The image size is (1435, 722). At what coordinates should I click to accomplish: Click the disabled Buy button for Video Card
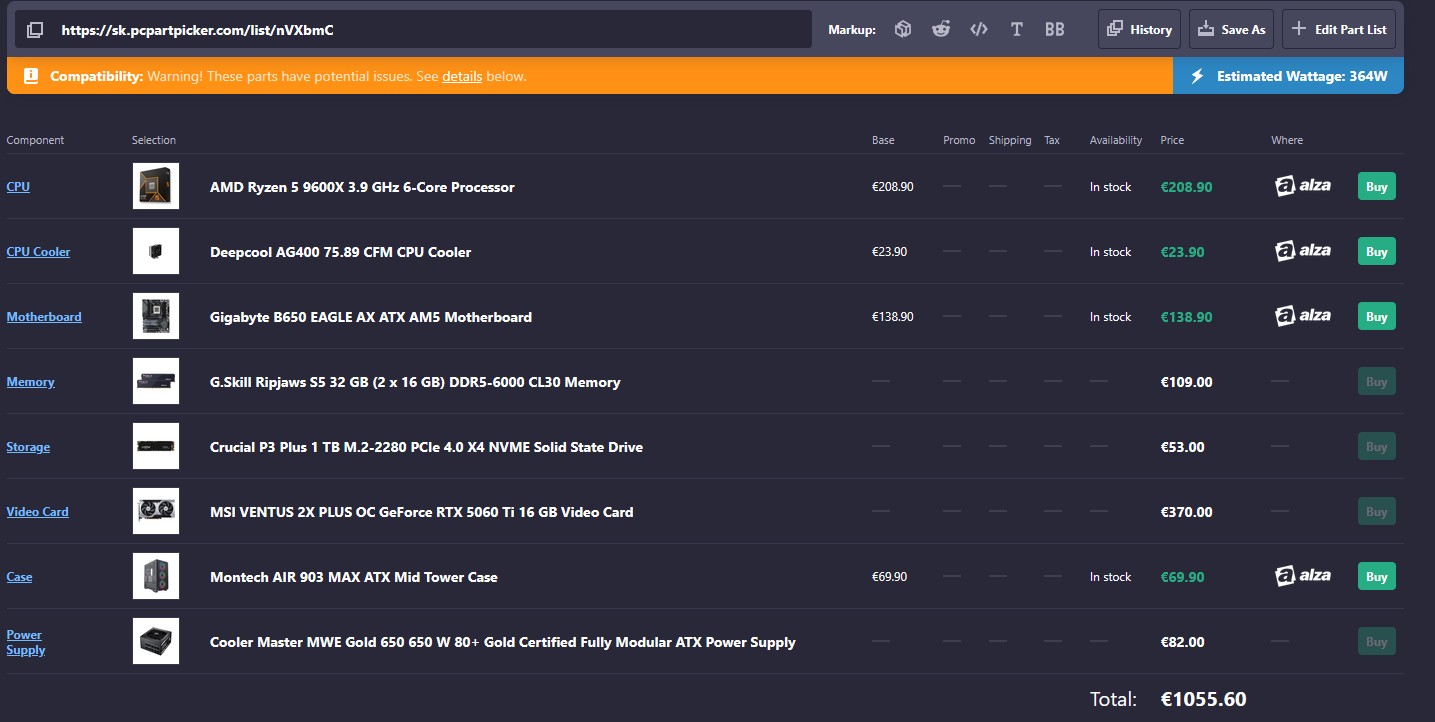click(1377, 511)
